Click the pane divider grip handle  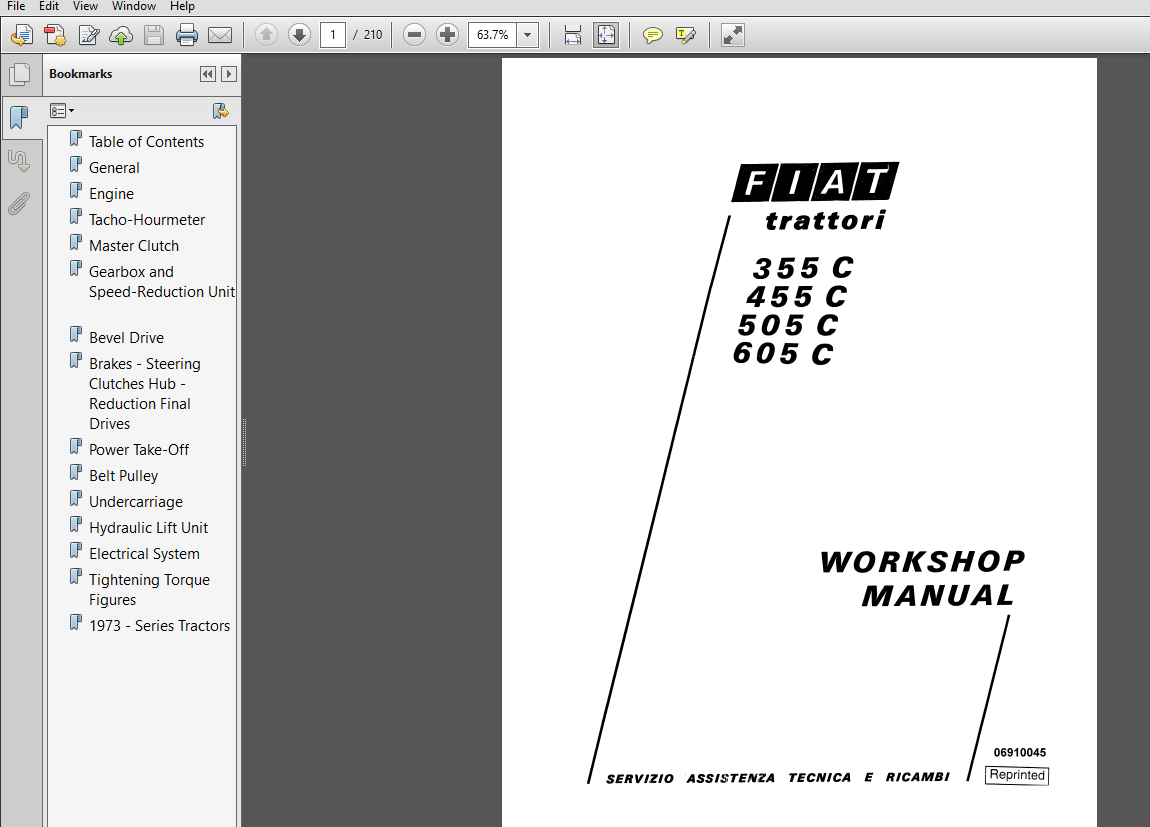click(244, 442)
